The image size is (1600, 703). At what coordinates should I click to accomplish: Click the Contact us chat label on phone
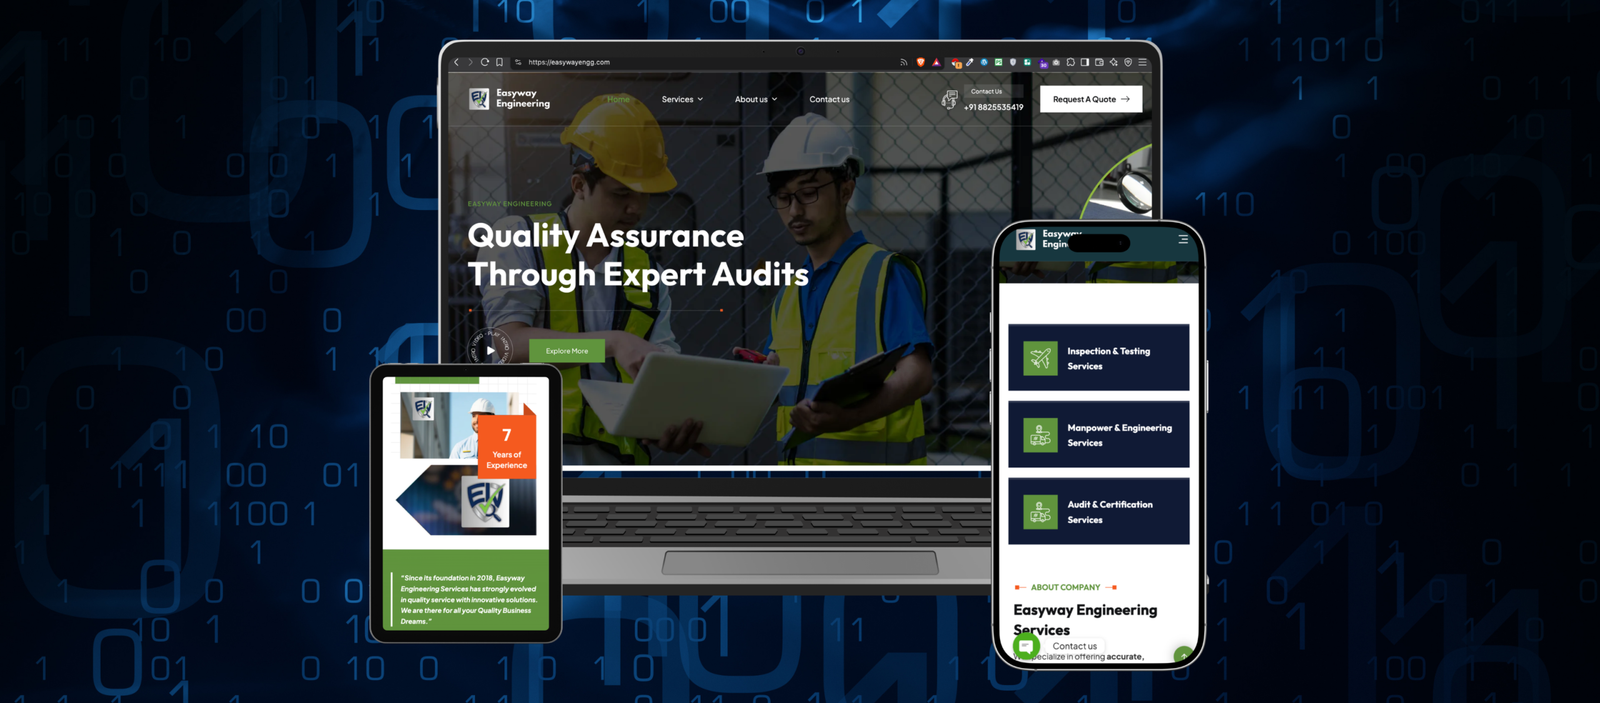click(x=1075, y=646)
